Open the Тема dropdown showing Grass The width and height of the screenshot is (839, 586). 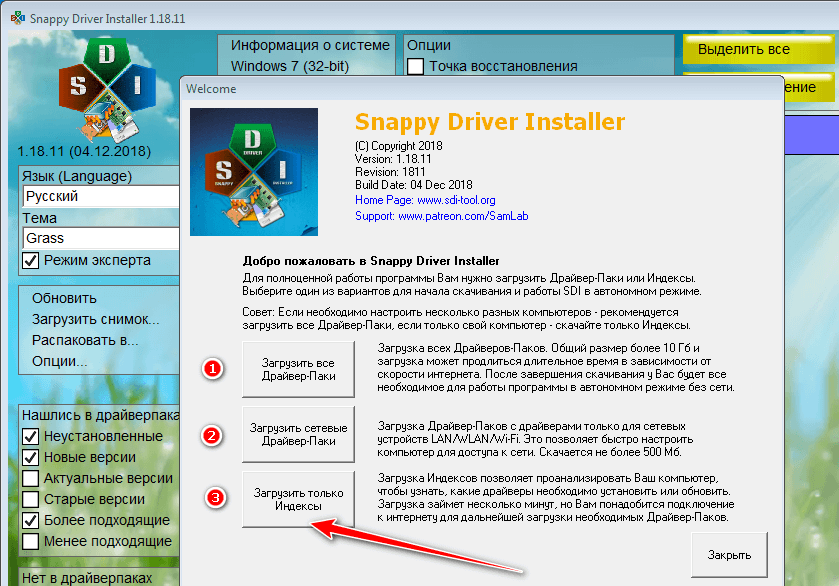click(101, 238)
